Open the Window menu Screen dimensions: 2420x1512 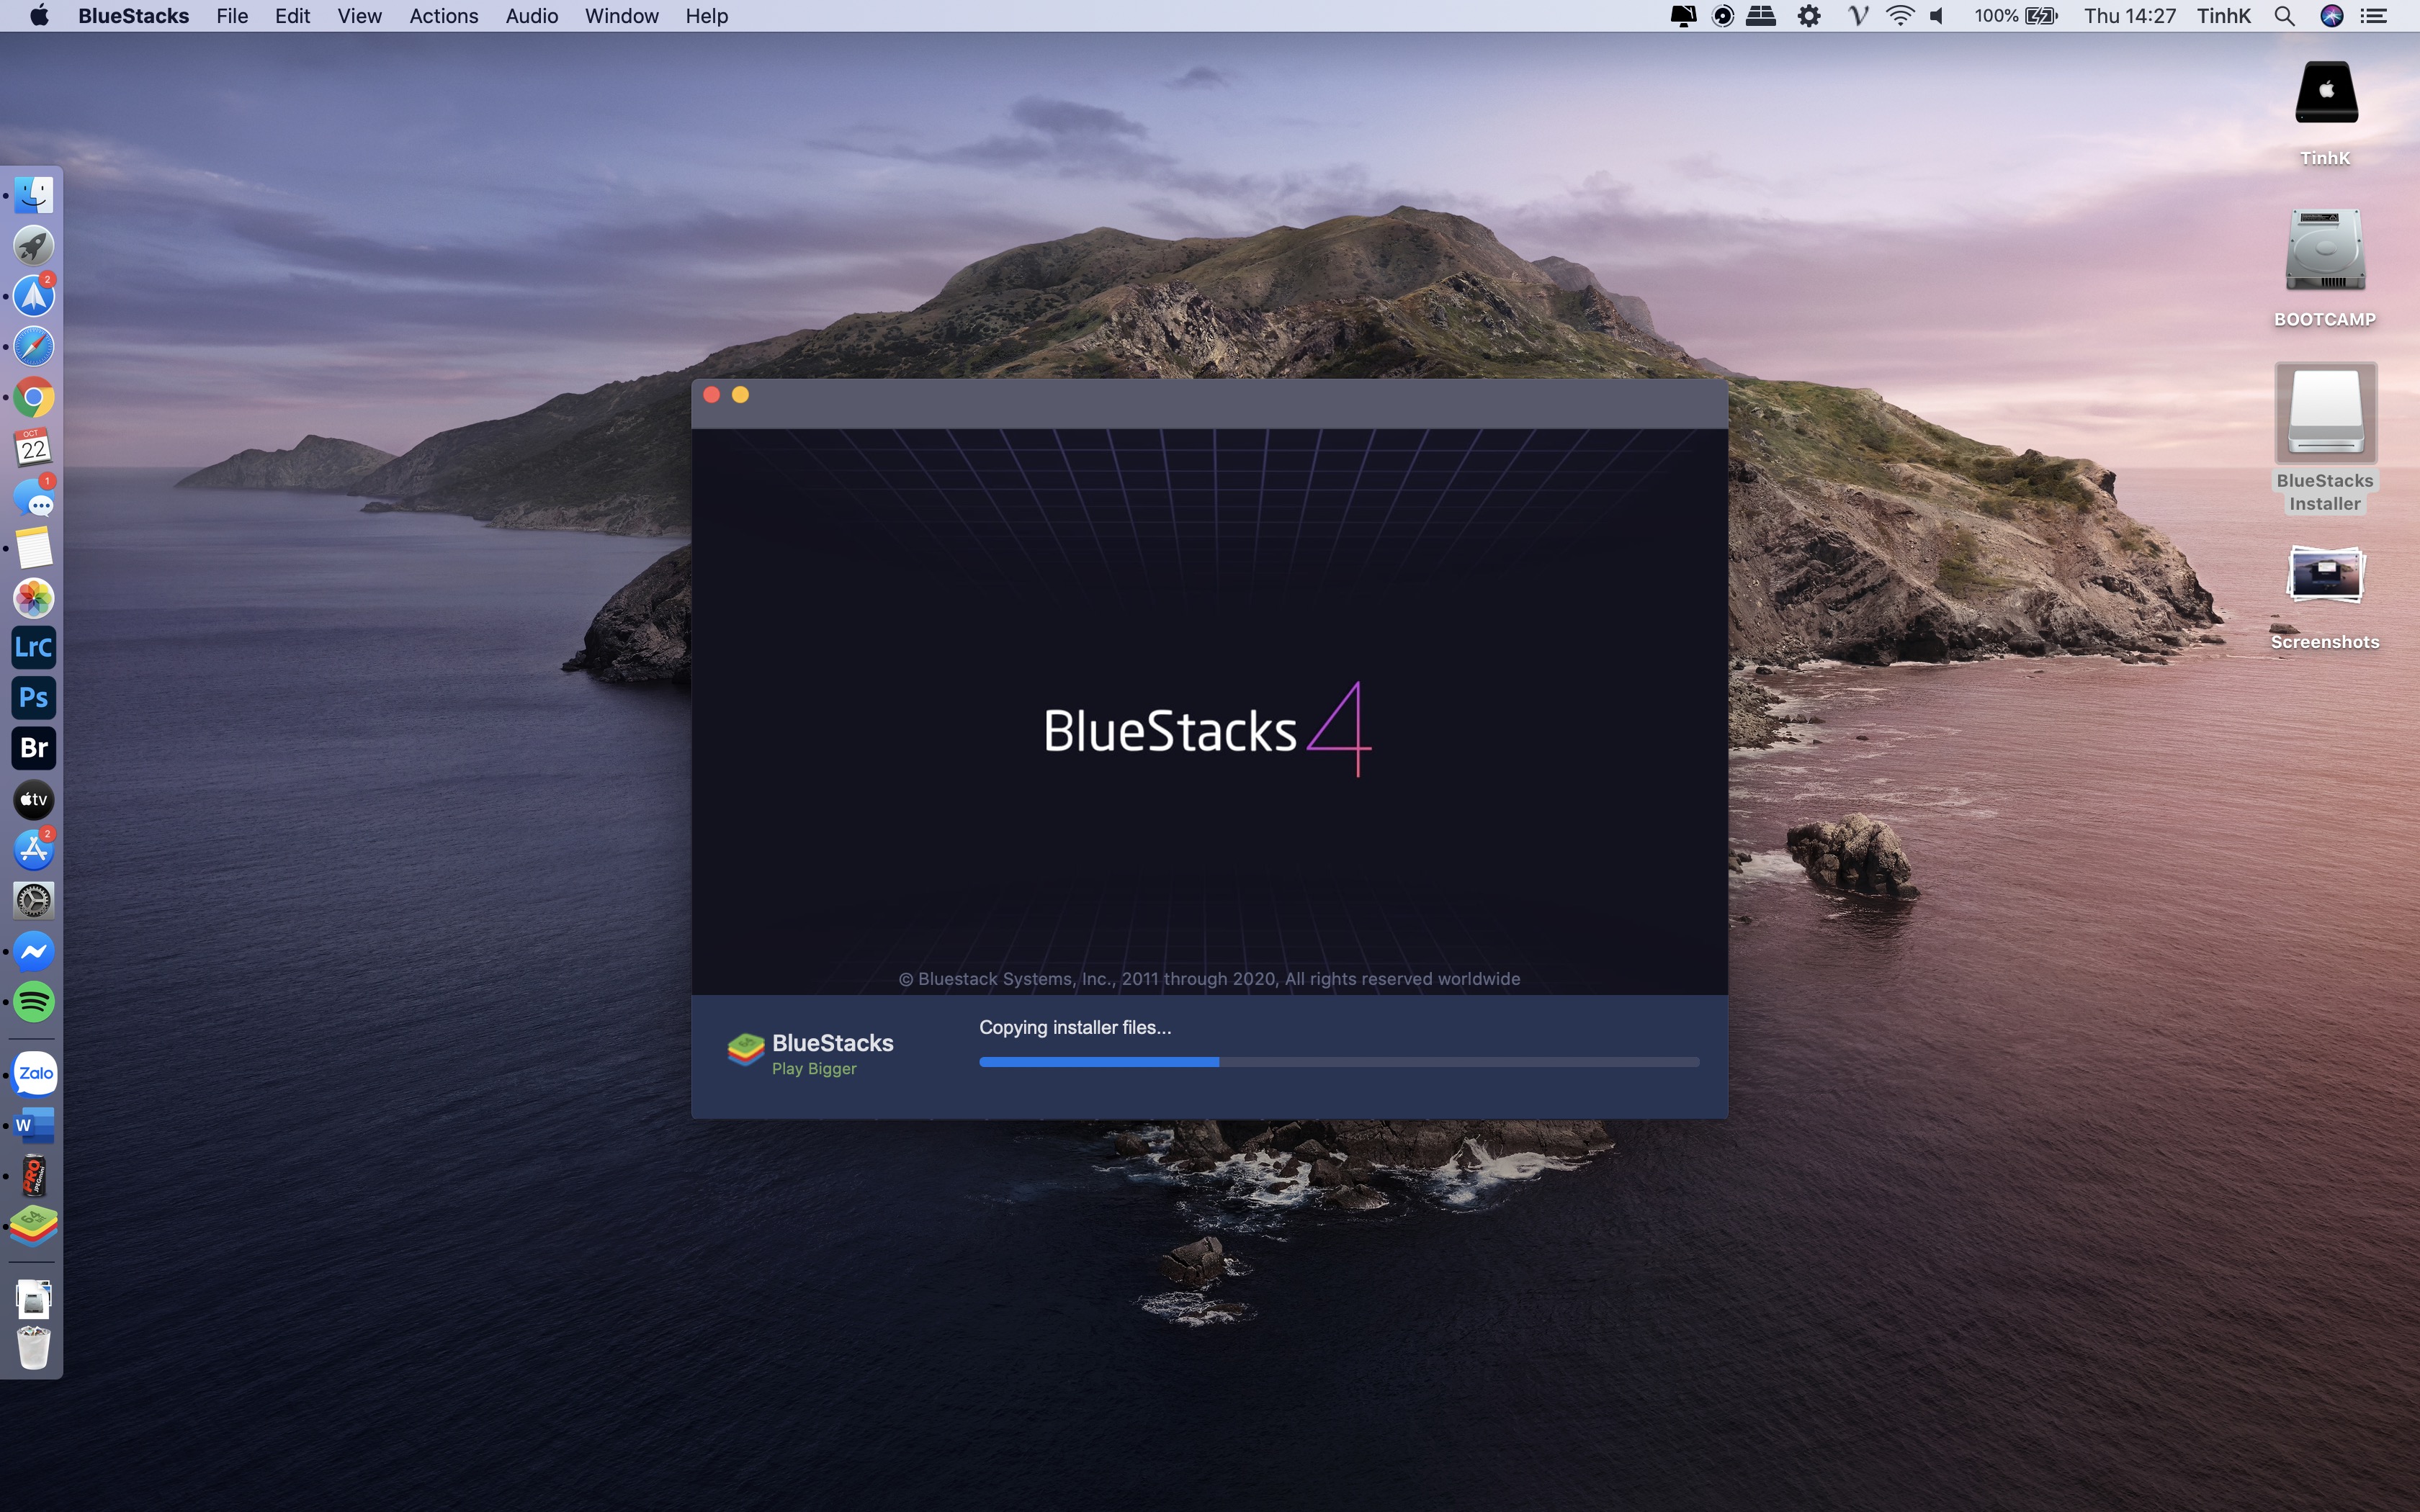click(622, 16)
